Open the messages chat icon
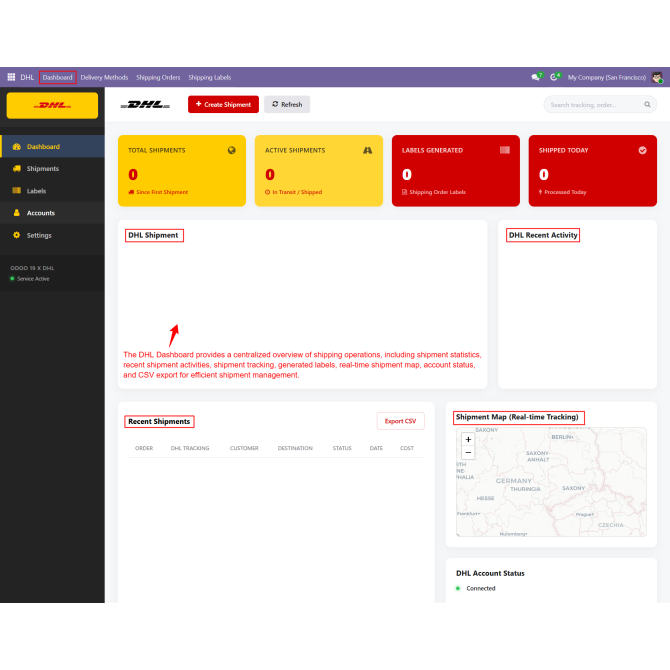670x670 pixels. click(535, 77)
